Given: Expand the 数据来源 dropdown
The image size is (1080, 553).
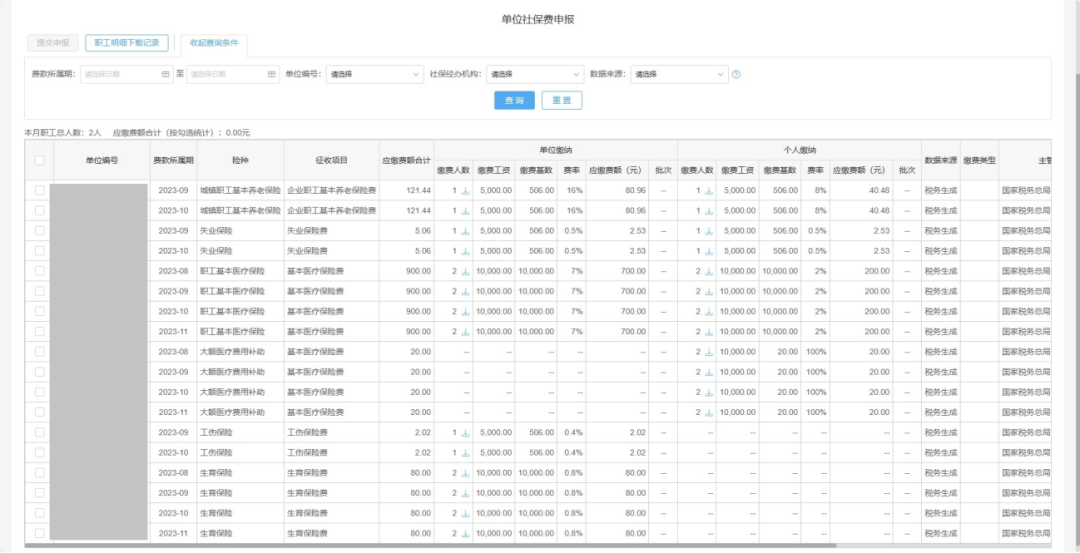Looking at the screenshot, I should pyautogui.click(x=679, y=74).
